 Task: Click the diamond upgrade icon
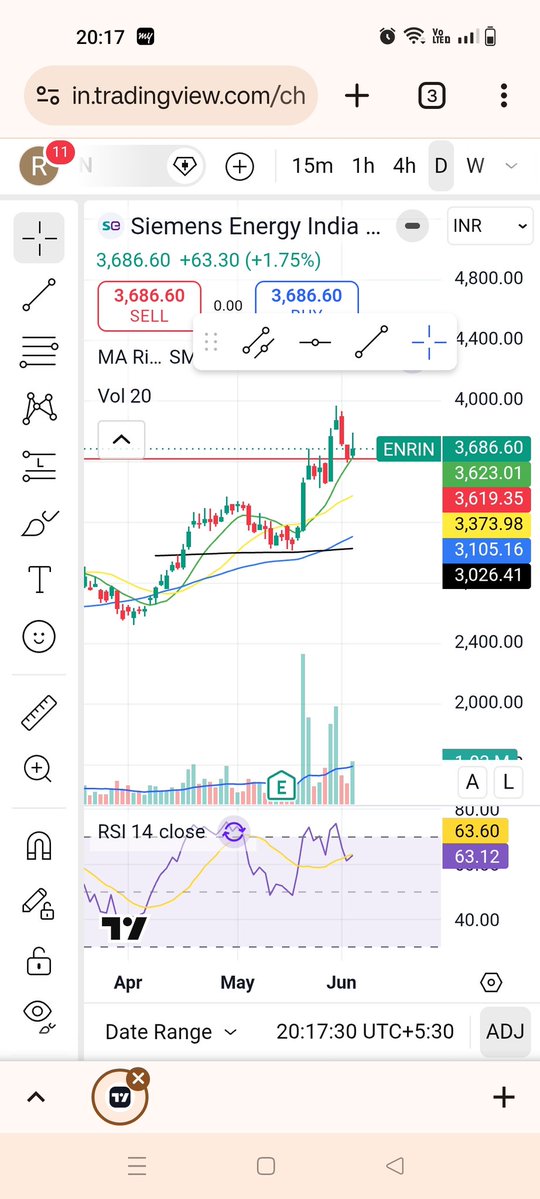tap(184, 166)
